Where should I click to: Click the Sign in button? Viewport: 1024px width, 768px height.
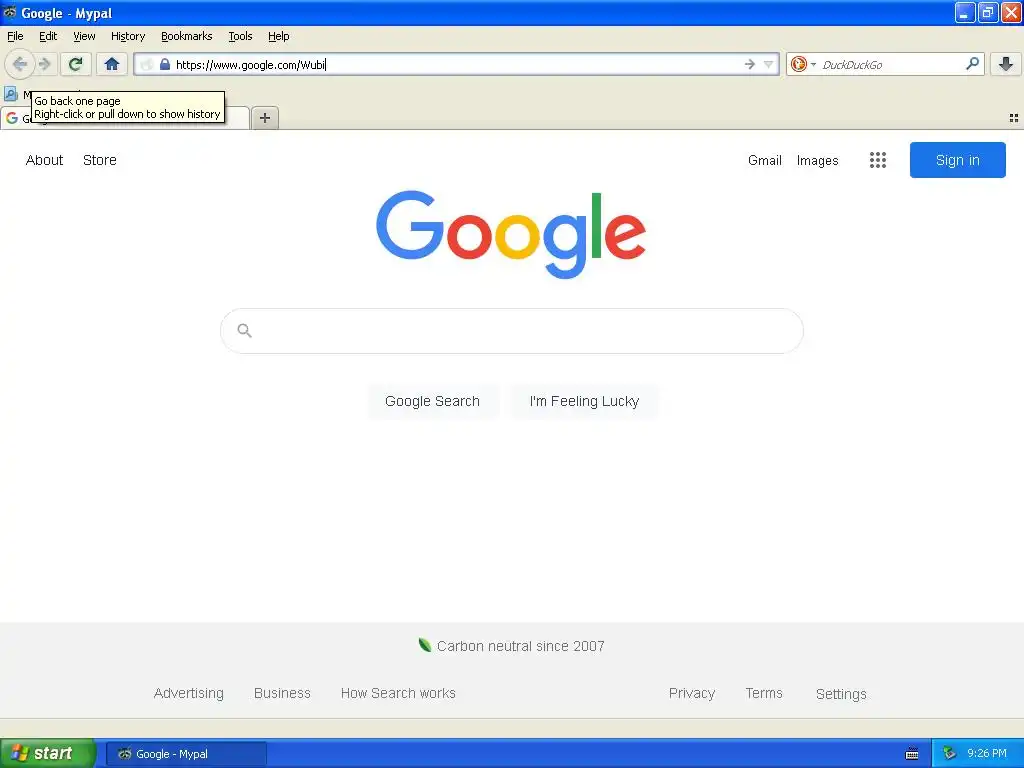(x=957, y=160)
